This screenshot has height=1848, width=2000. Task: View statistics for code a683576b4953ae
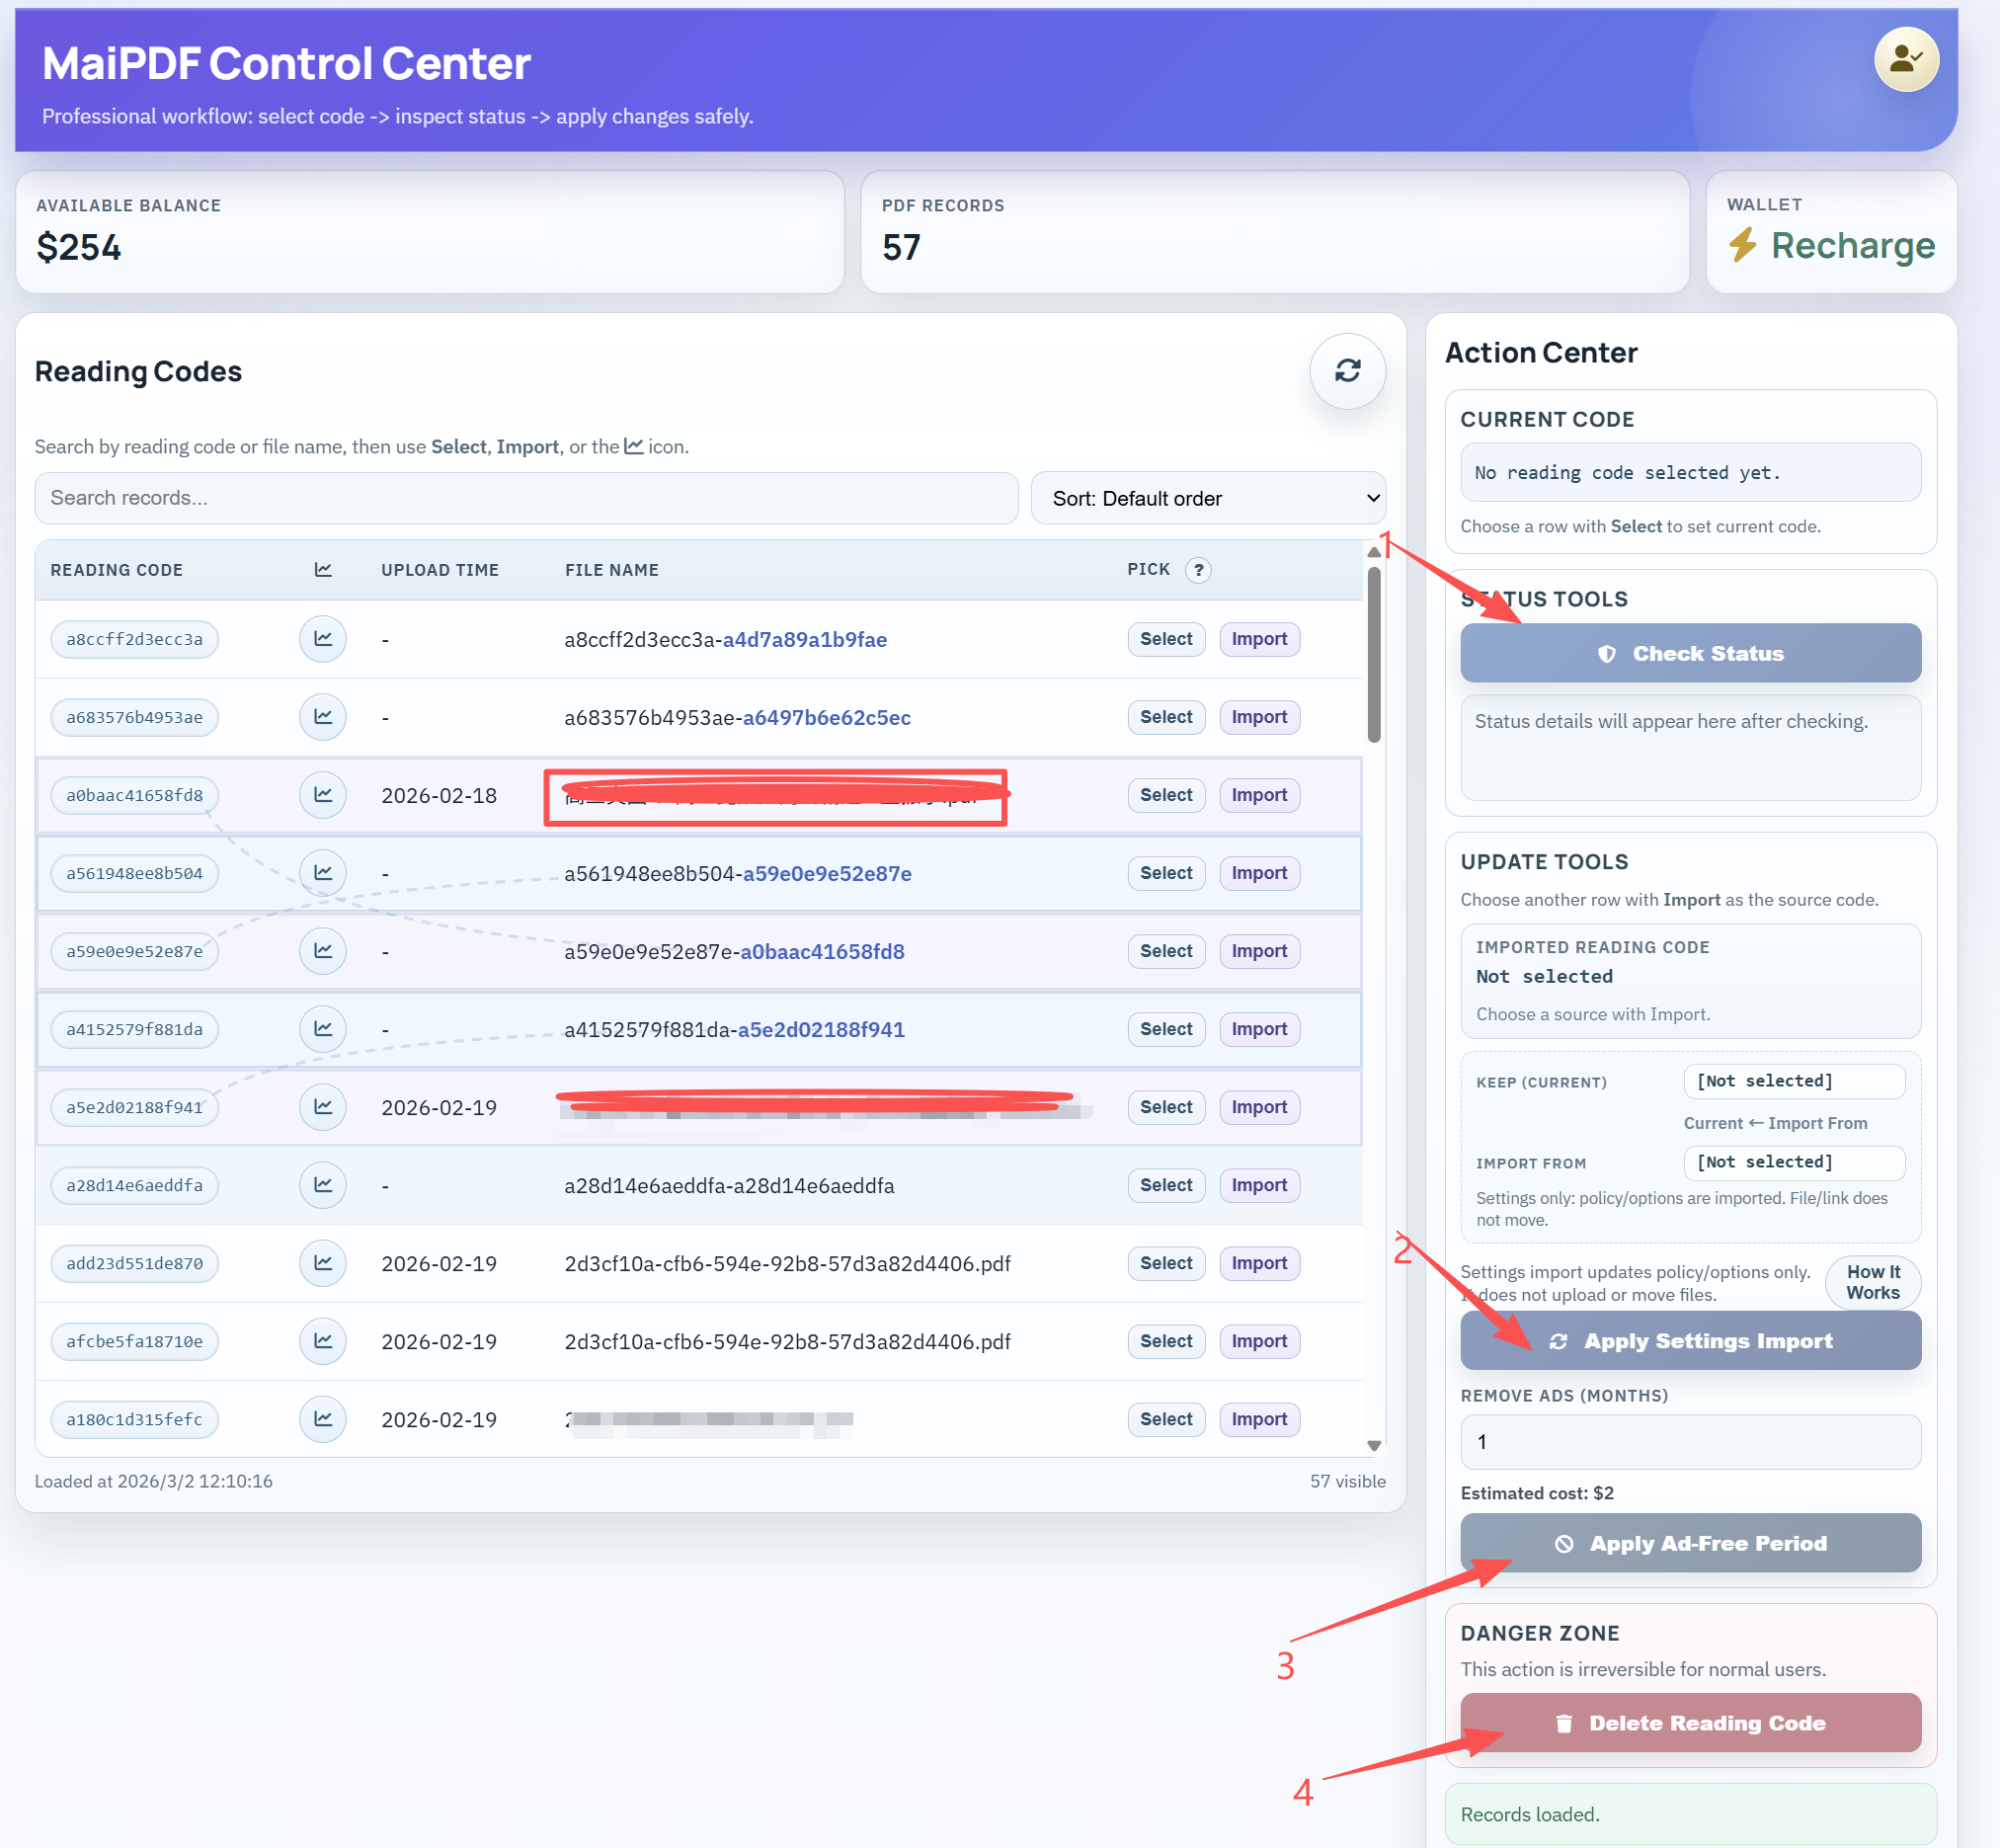[322, 717]
